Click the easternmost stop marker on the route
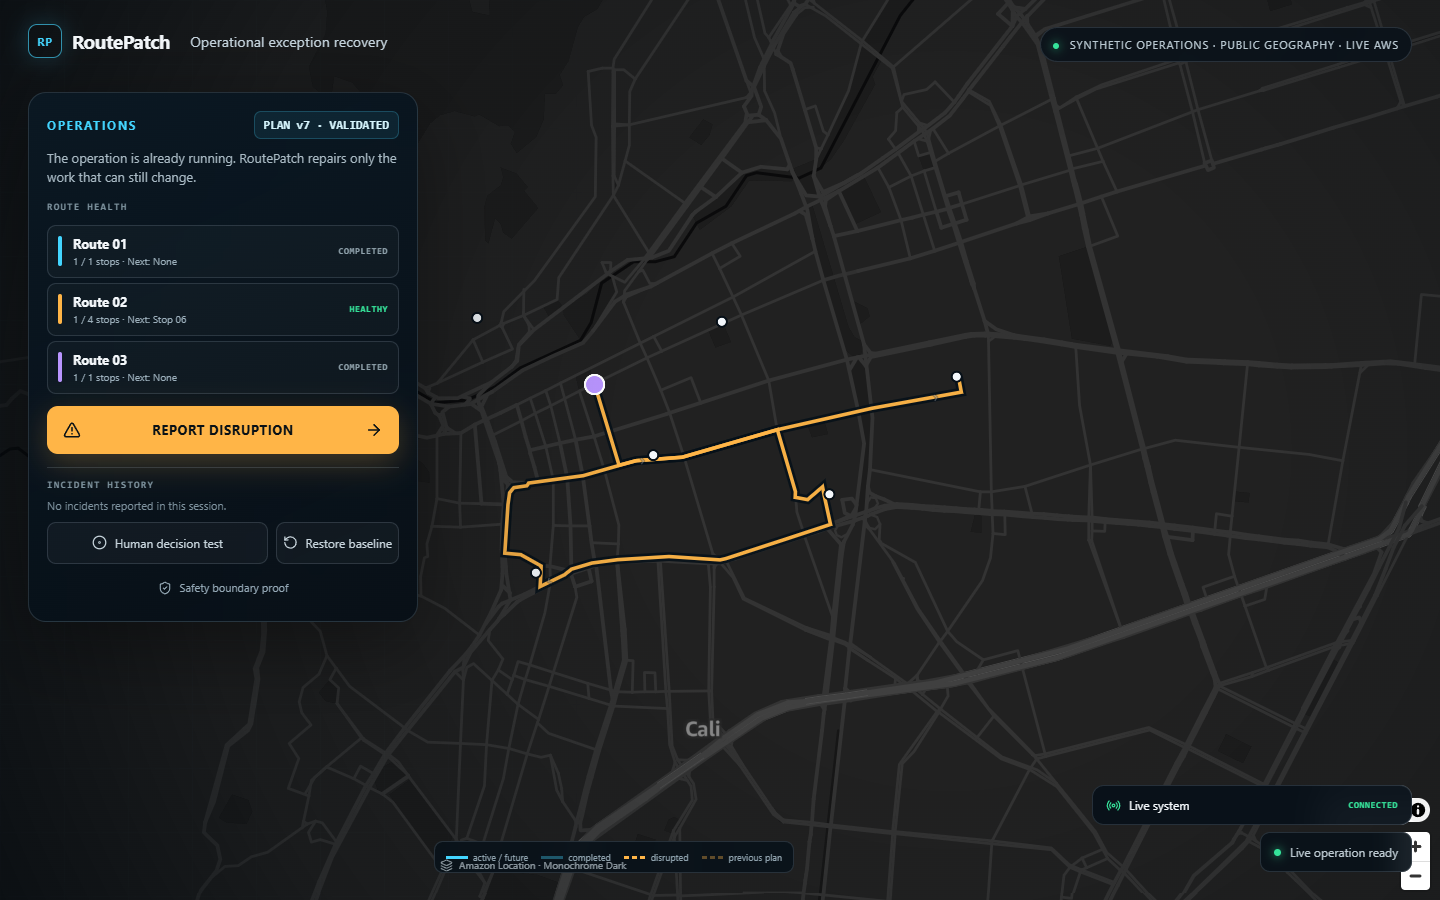Image resolution: width=1440 pixels, height=900 pixels. [x=957, y=377]
